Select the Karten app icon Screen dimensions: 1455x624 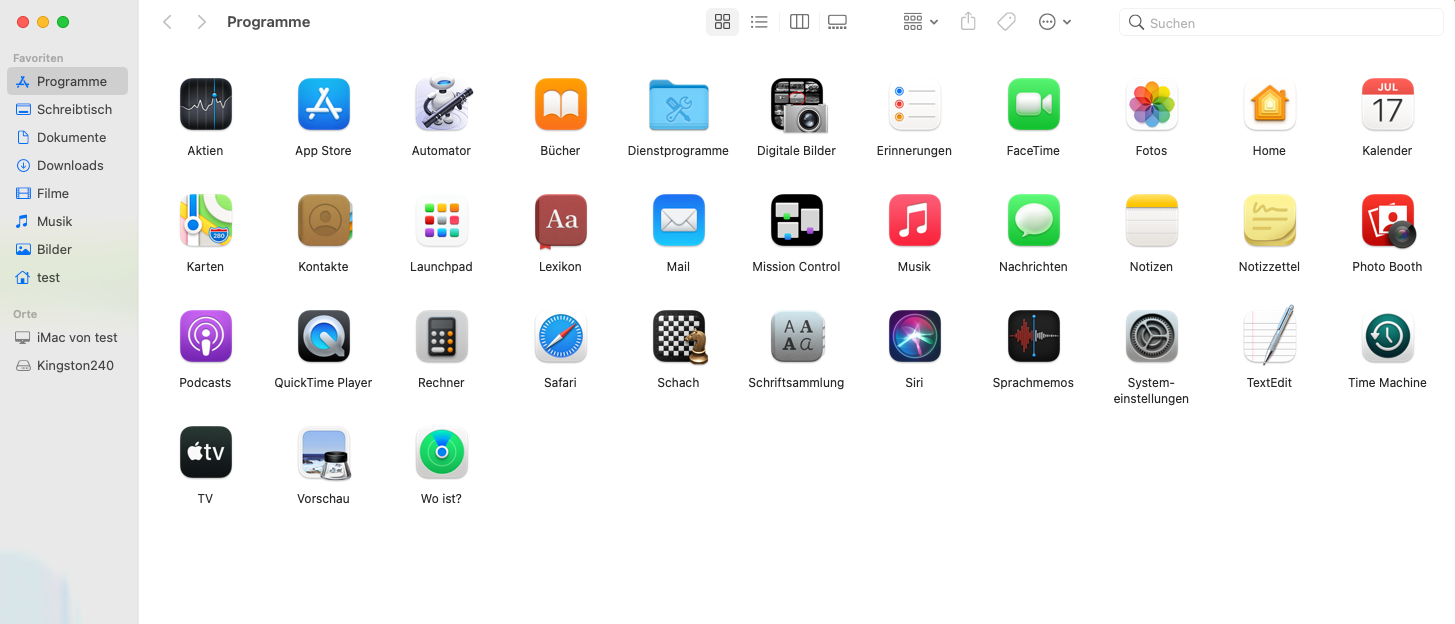point(205,220)
